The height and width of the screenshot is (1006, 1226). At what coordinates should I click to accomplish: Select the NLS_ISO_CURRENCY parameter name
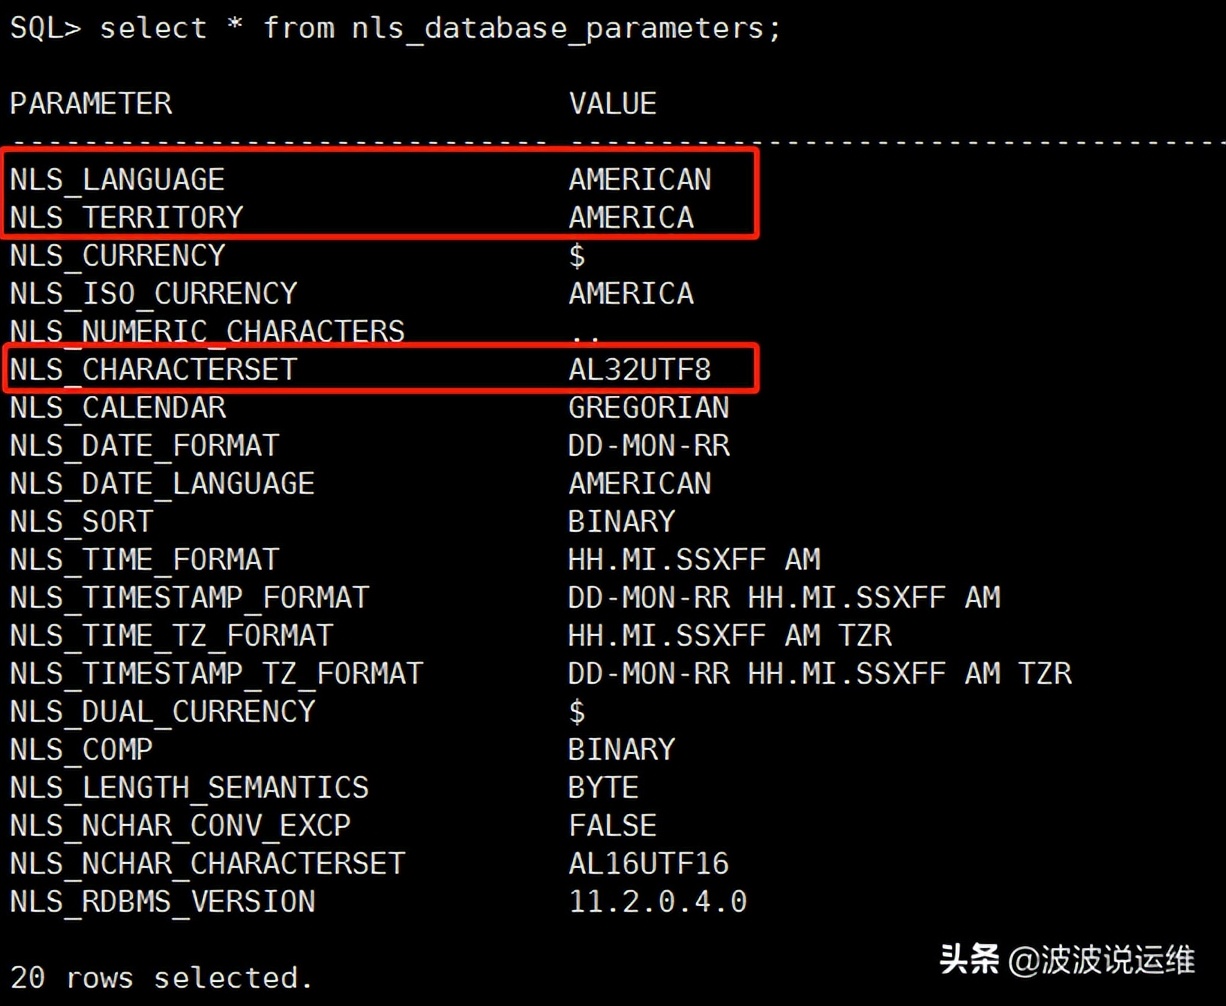(x=152, y=293)
